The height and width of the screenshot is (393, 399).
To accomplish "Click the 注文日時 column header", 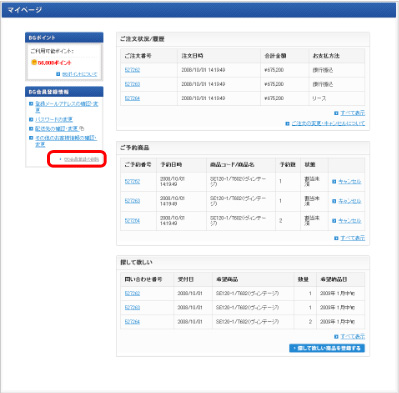I will pyautogui.click(x=192, y=56).
